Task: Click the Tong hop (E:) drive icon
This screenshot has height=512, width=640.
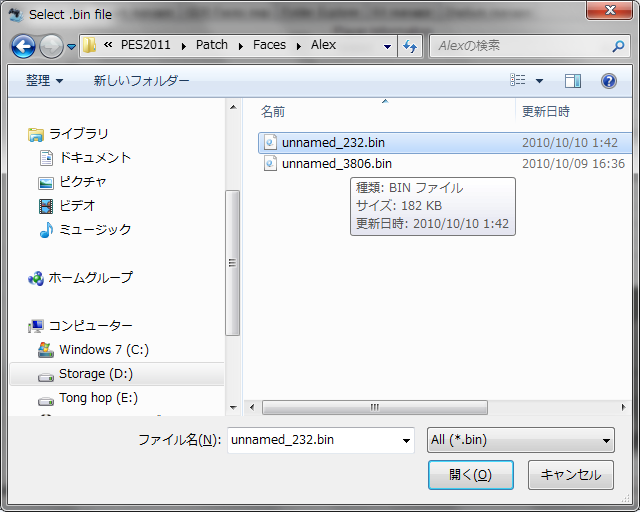Action: point(46,401)
